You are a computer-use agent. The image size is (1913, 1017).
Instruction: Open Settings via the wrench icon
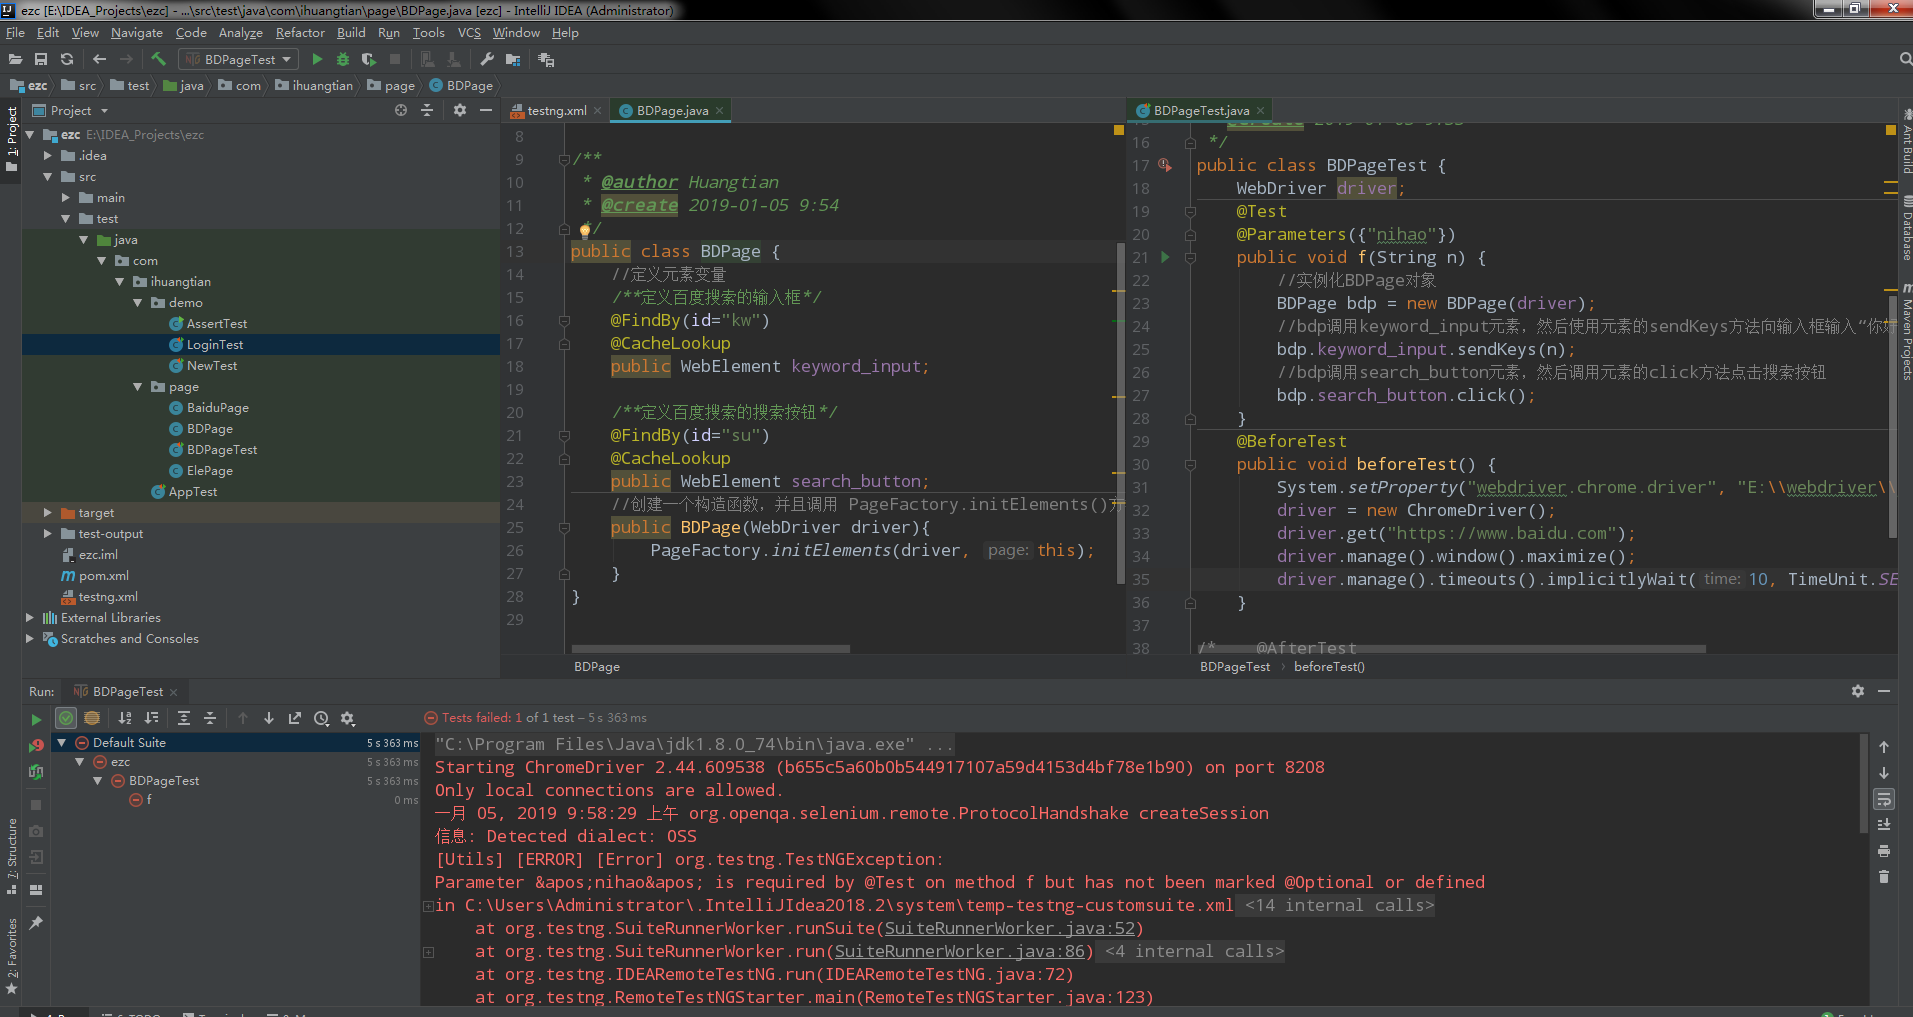(x=487, y=59)
